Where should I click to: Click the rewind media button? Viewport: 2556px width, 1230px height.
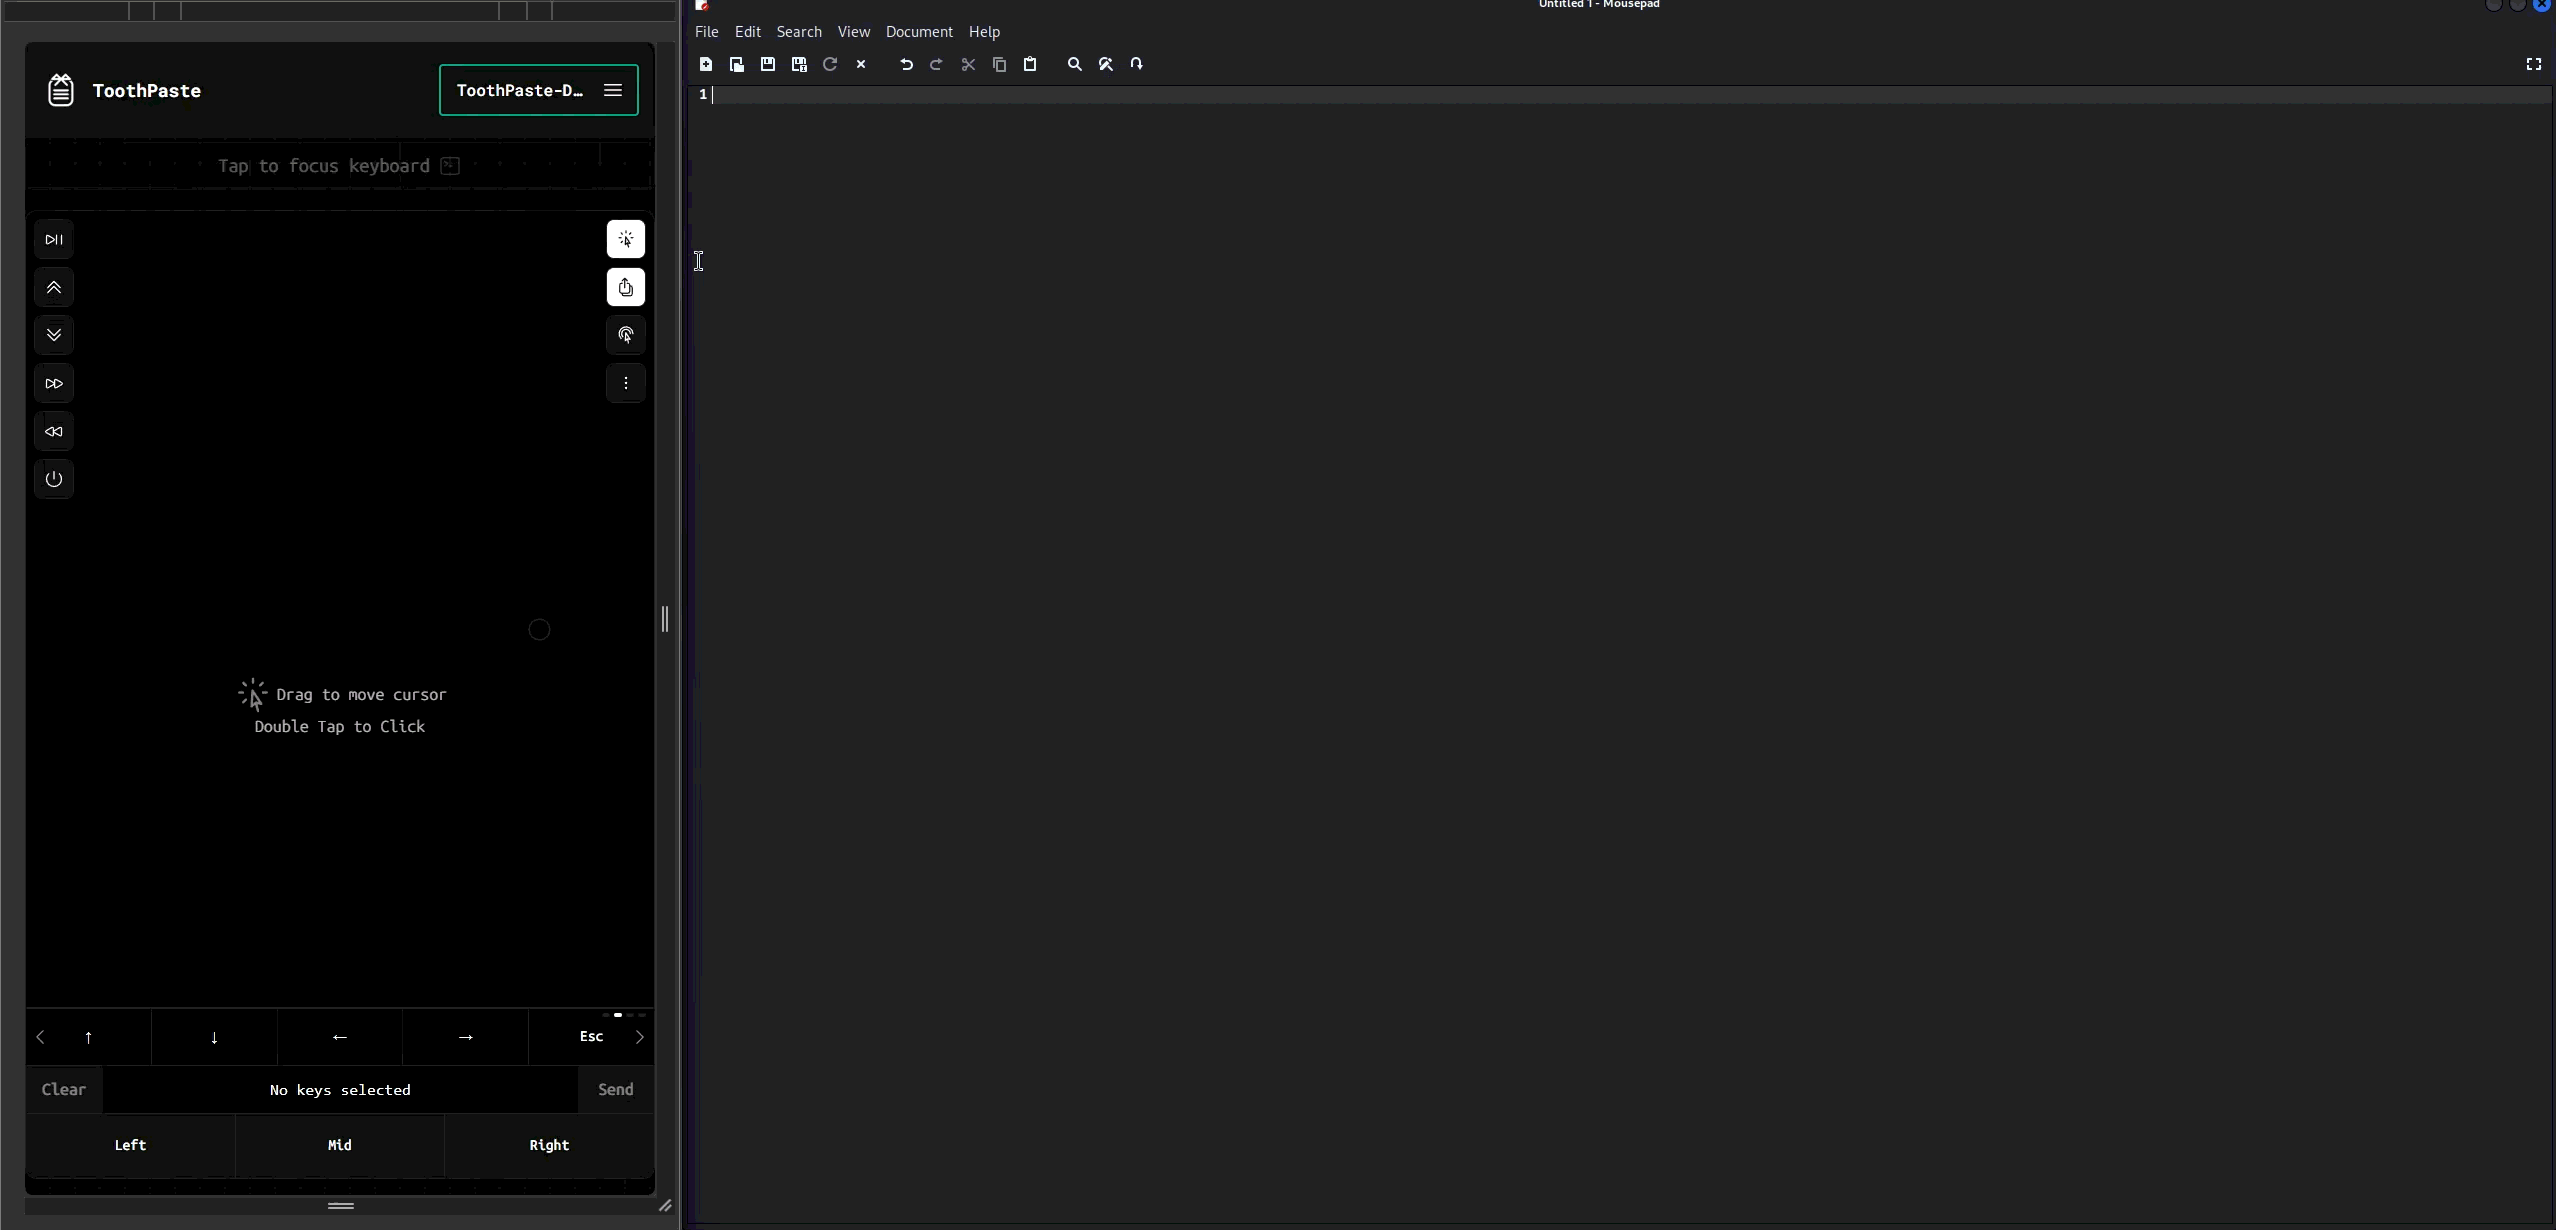point(54,431)
